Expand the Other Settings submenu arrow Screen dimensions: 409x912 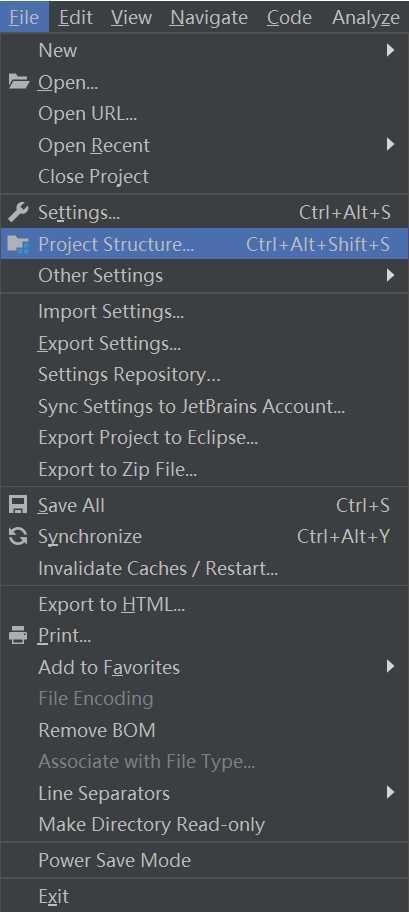click(x=390, y=275)
